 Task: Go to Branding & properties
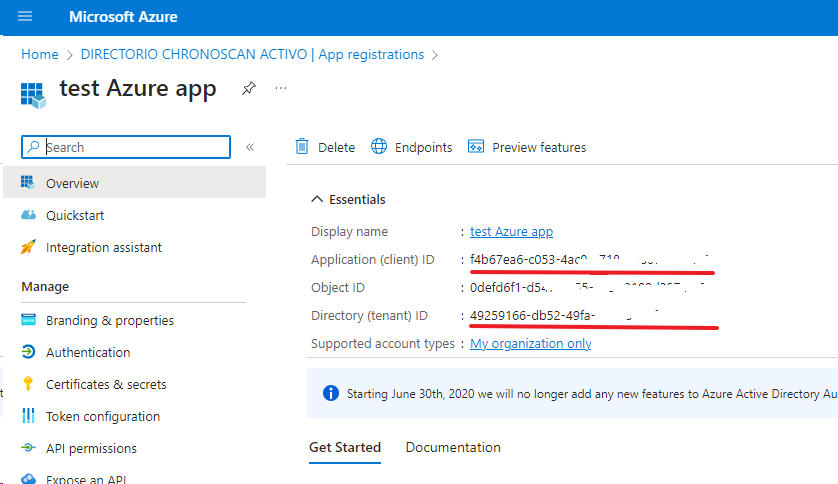pos(109,320)
